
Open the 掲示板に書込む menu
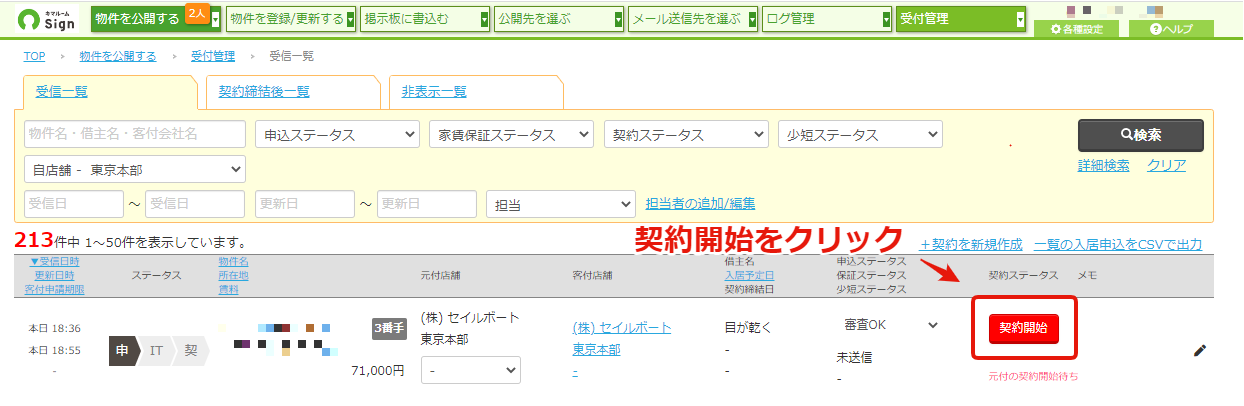tap(424, 18)
